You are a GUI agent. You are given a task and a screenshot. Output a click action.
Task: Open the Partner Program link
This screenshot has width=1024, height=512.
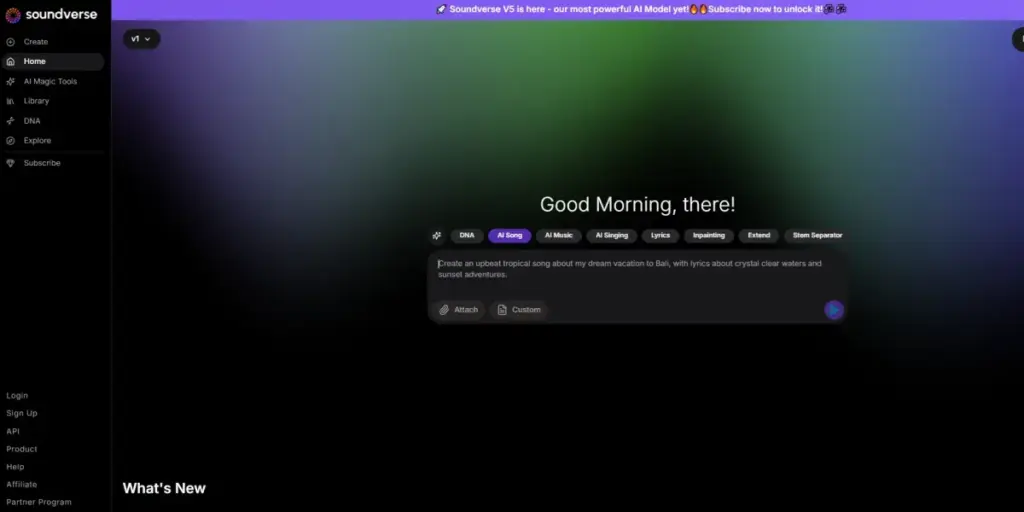coord(39,502)
